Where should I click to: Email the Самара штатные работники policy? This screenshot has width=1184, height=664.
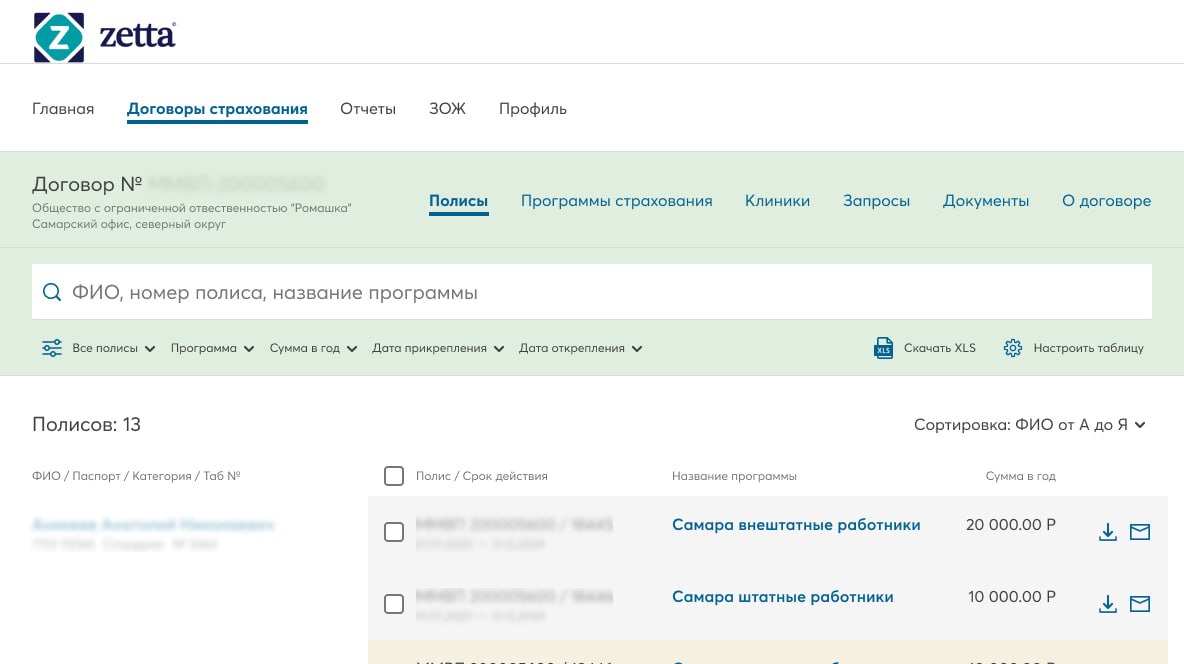1140,604
